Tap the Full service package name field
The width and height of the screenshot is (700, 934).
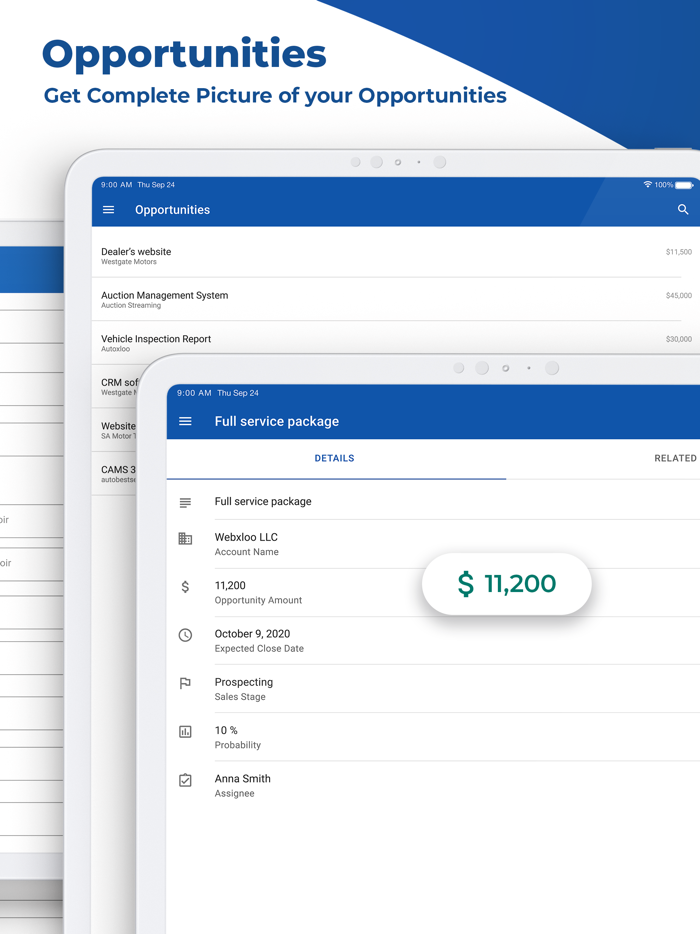(433, 502)
